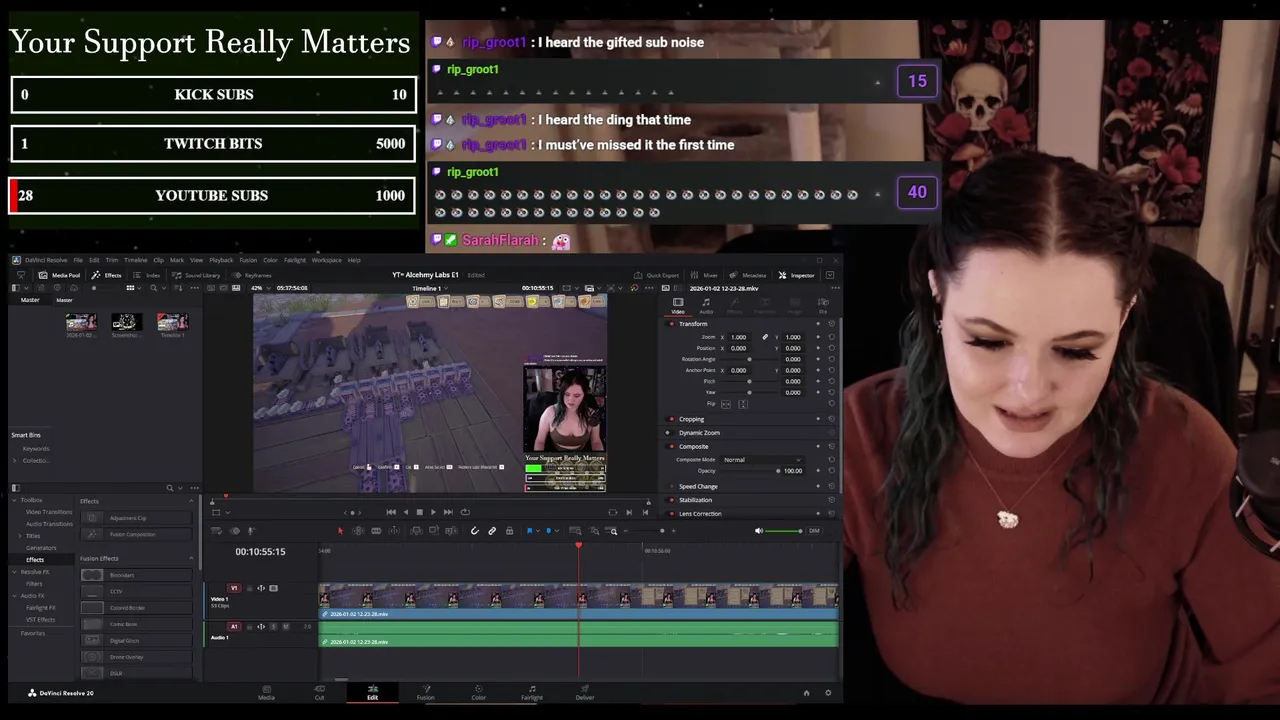Viewport: 1280px width, 720px height.
Task: Open the Playback menu
Action: pyautogui.click(x=221, y=260)
